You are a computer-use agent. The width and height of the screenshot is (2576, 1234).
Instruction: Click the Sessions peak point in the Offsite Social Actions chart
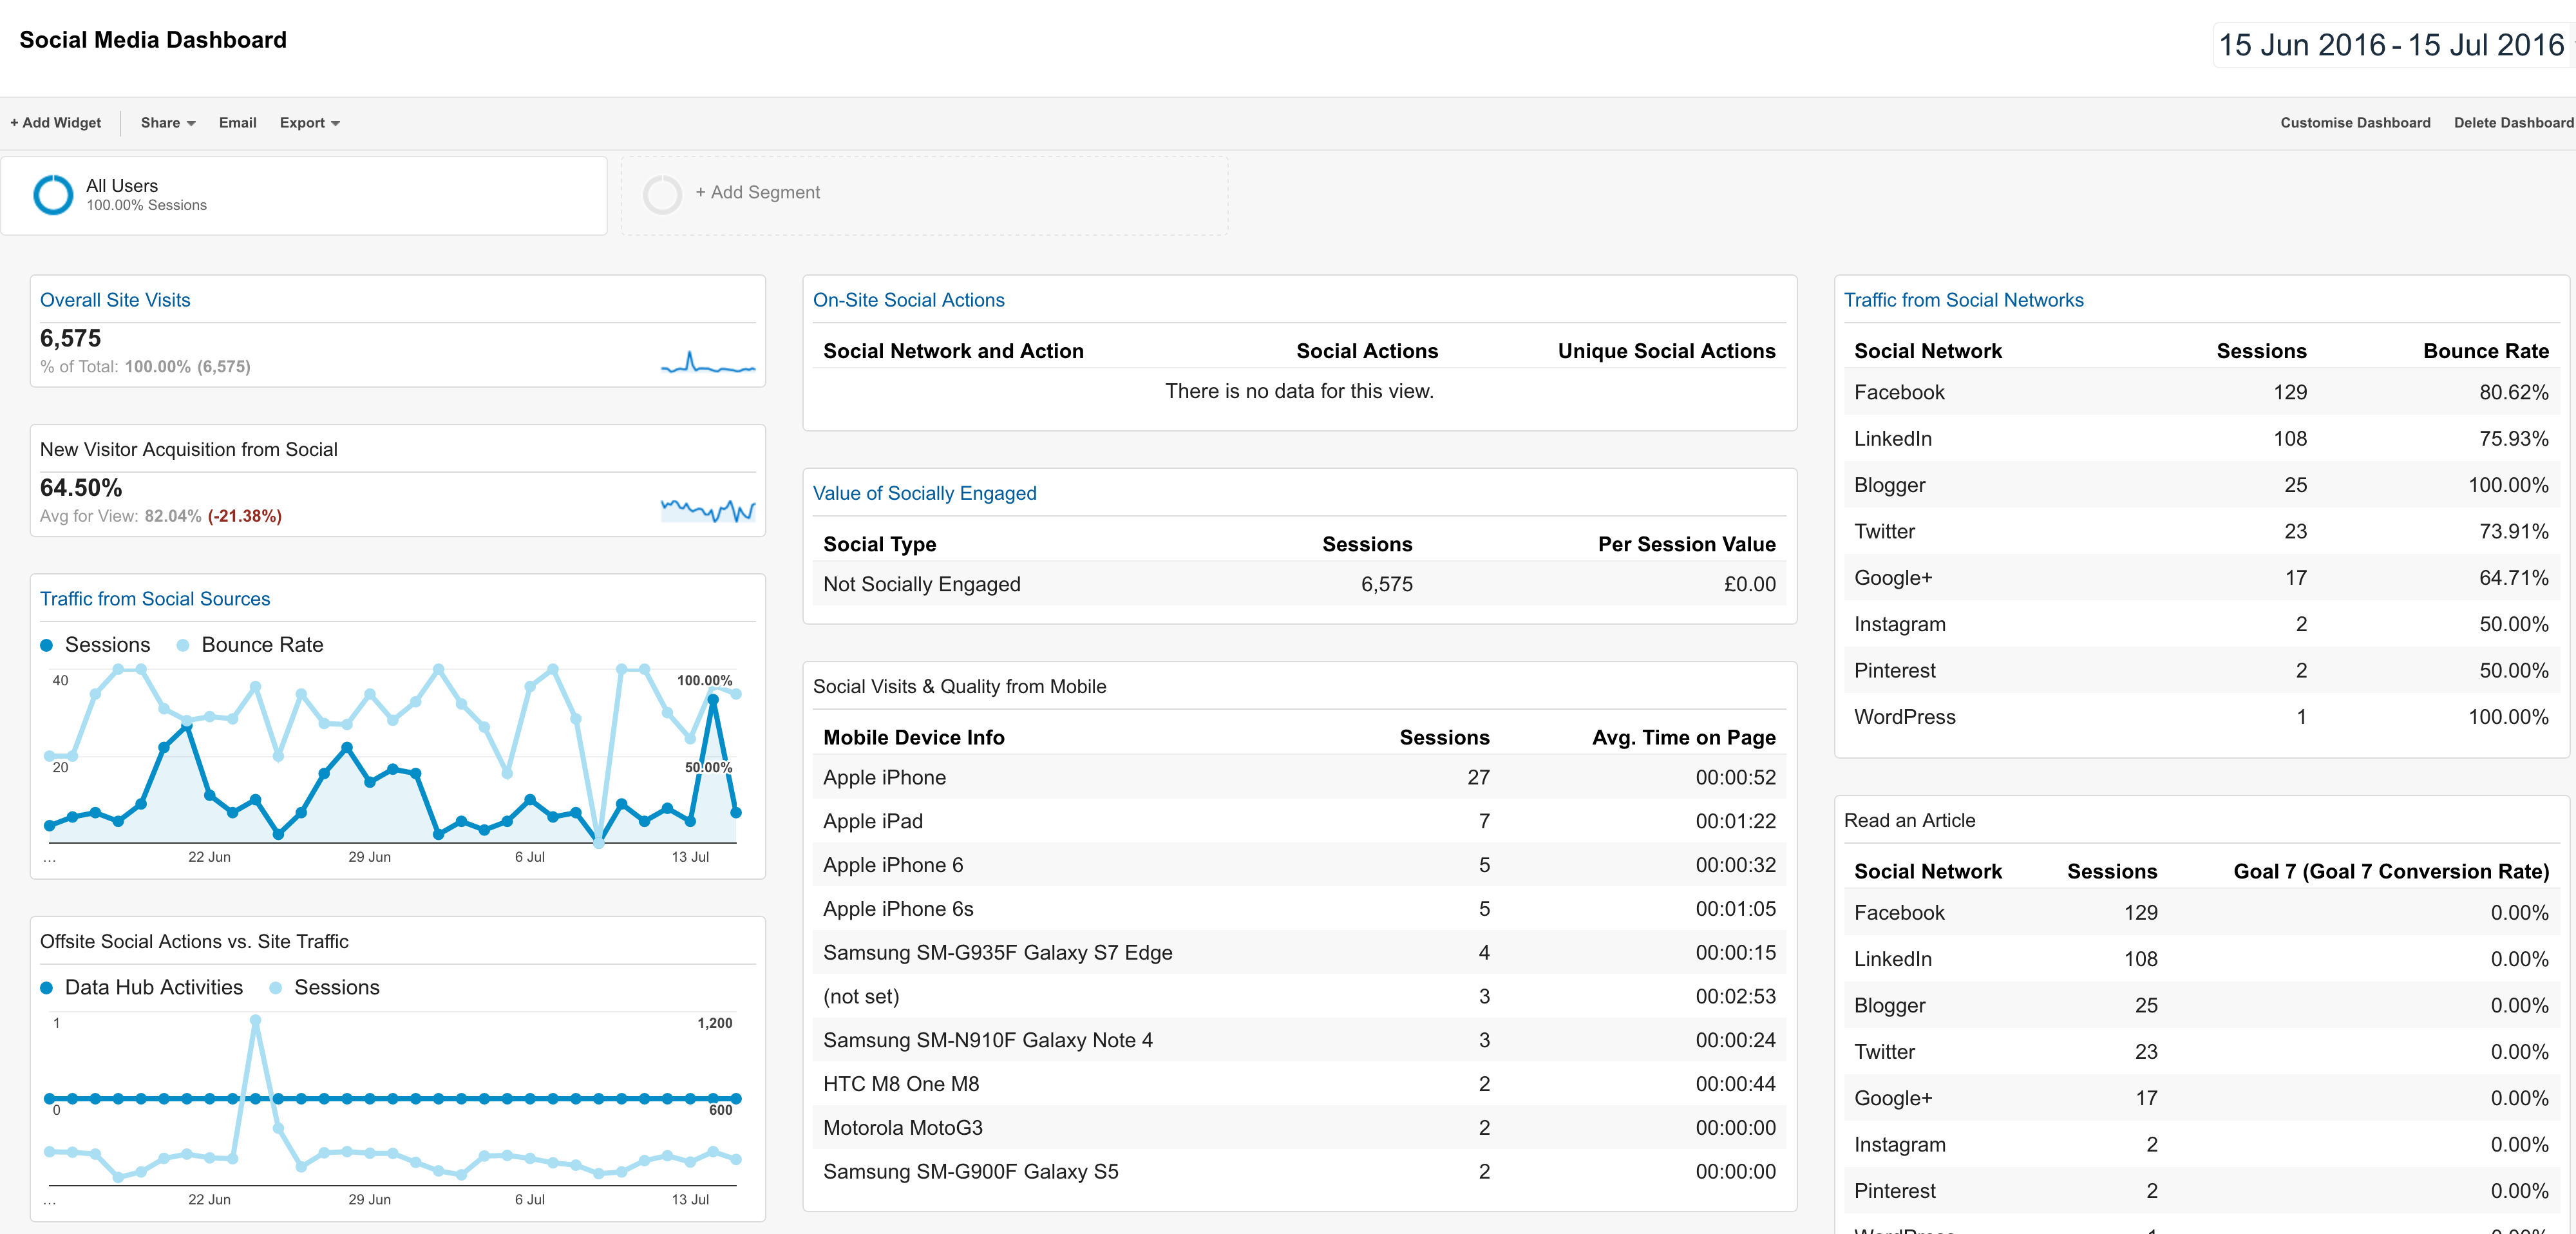point(255,1021)
